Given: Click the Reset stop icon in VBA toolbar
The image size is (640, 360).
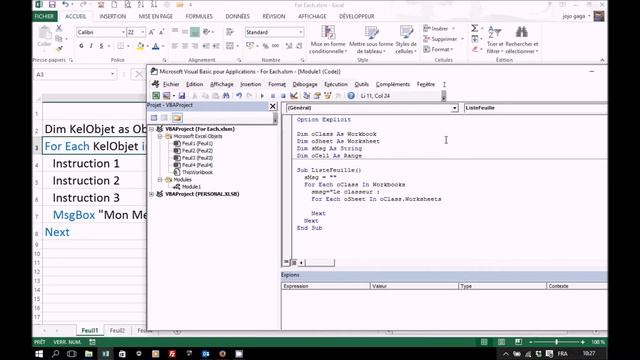Looking at the screenshot, I should click(x=283, y=96).
